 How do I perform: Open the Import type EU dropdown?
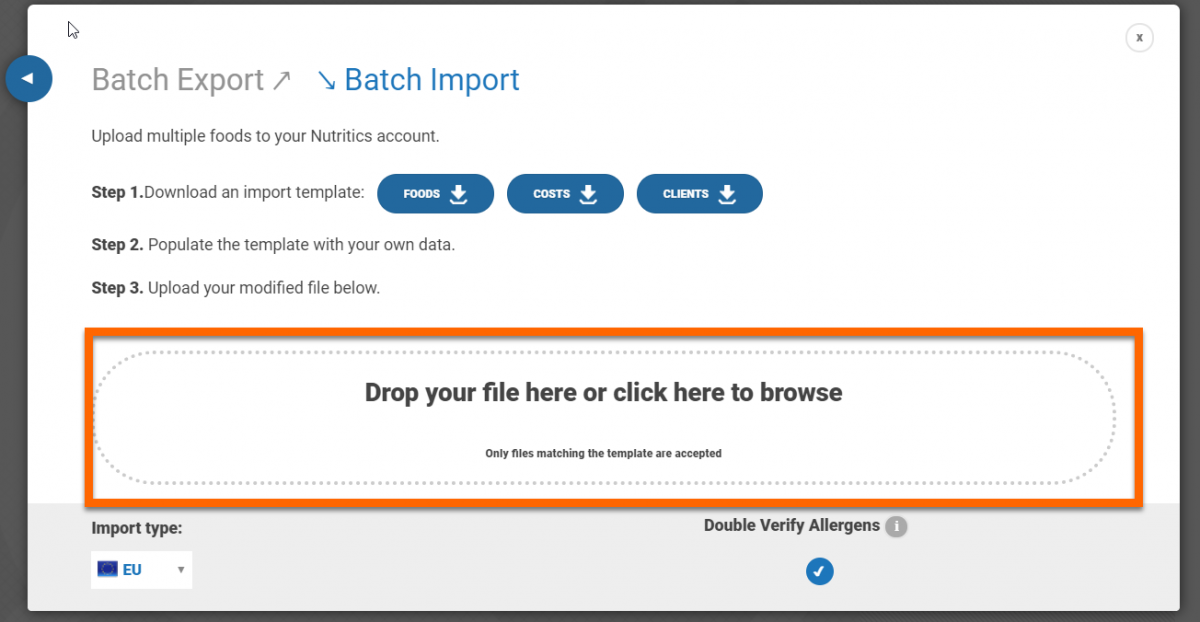[x=141, y=569]
